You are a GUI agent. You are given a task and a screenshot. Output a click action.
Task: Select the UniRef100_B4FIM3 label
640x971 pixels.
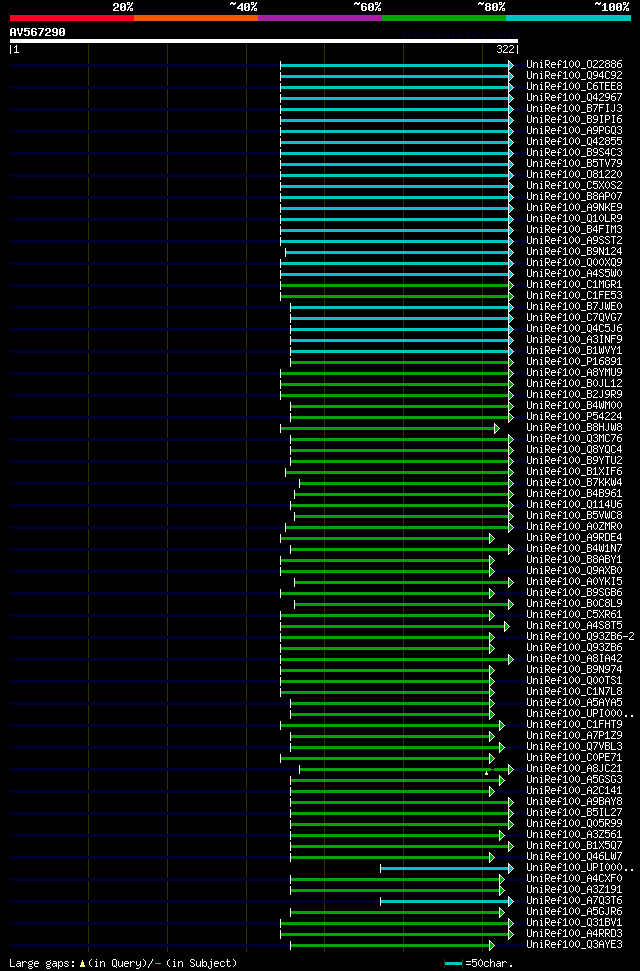574,230
